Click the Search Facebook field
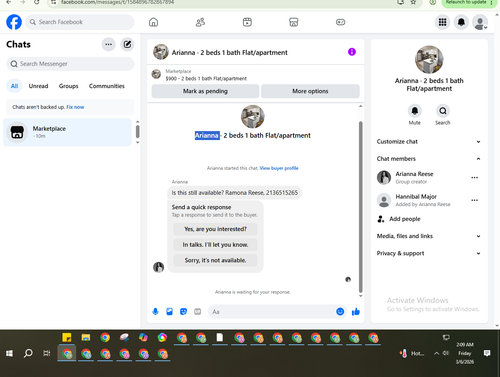Image resolution: width=500 pixels, height=377 pixels. point(80,22)
